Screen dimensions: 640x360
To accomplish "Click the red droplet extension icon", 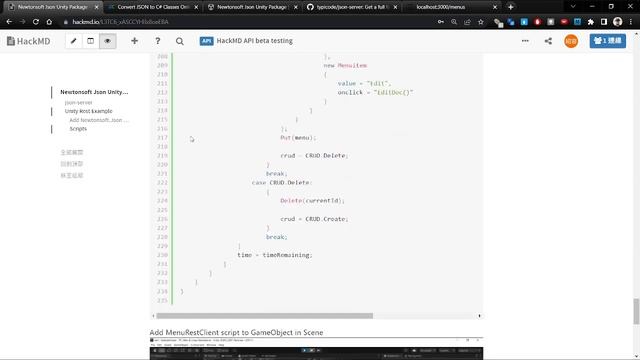I will click(x=538, y=22).
